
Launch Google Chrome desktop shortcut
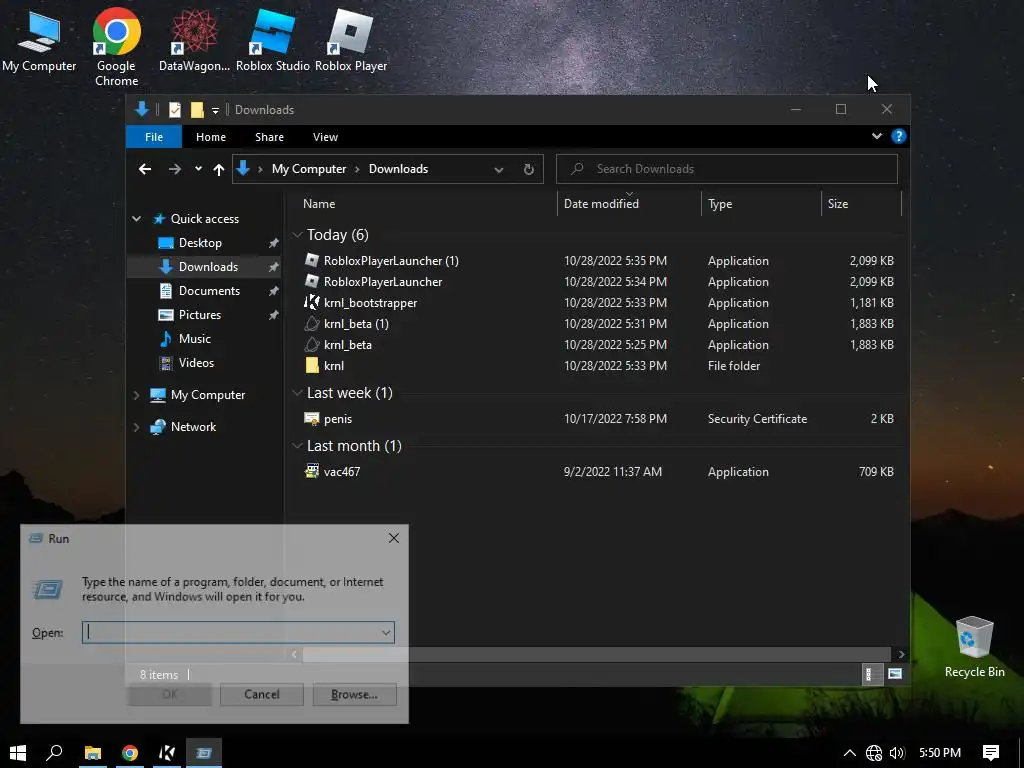click(116, 47)
